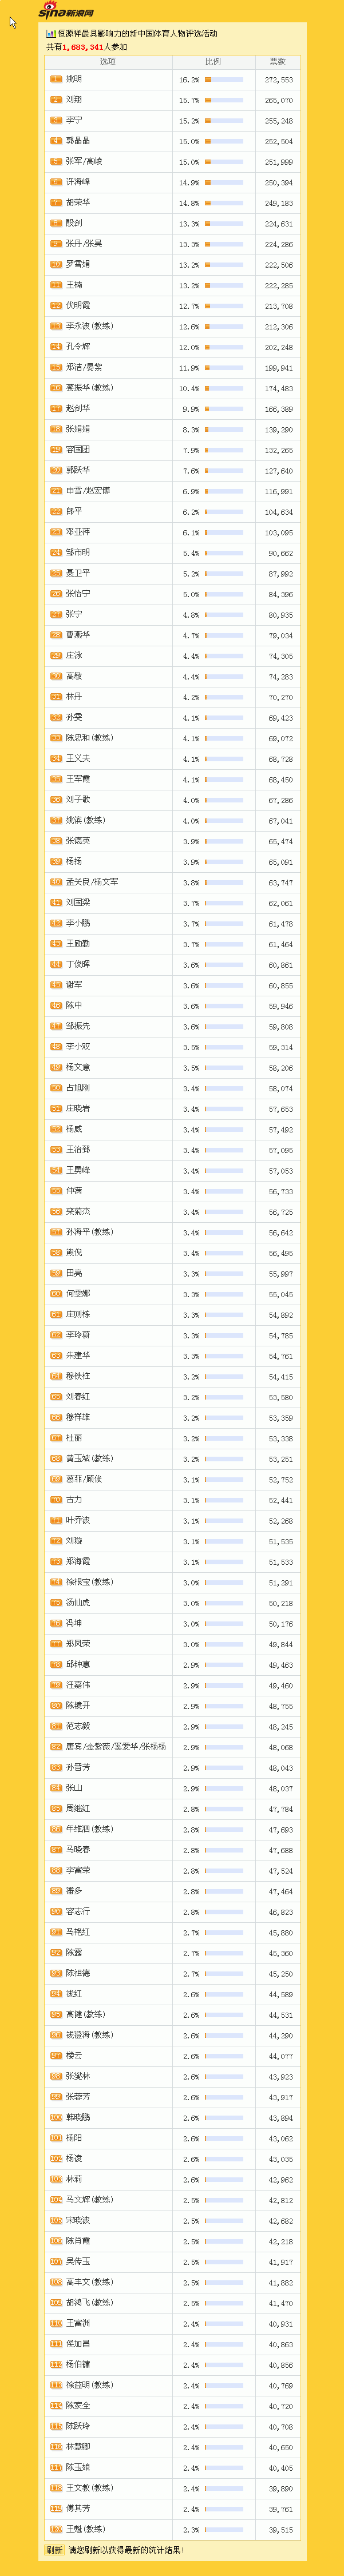The height and width of the screenshot is (2576, 344).
Task: Click the vote count 272,553
Action: pos(279,80)
